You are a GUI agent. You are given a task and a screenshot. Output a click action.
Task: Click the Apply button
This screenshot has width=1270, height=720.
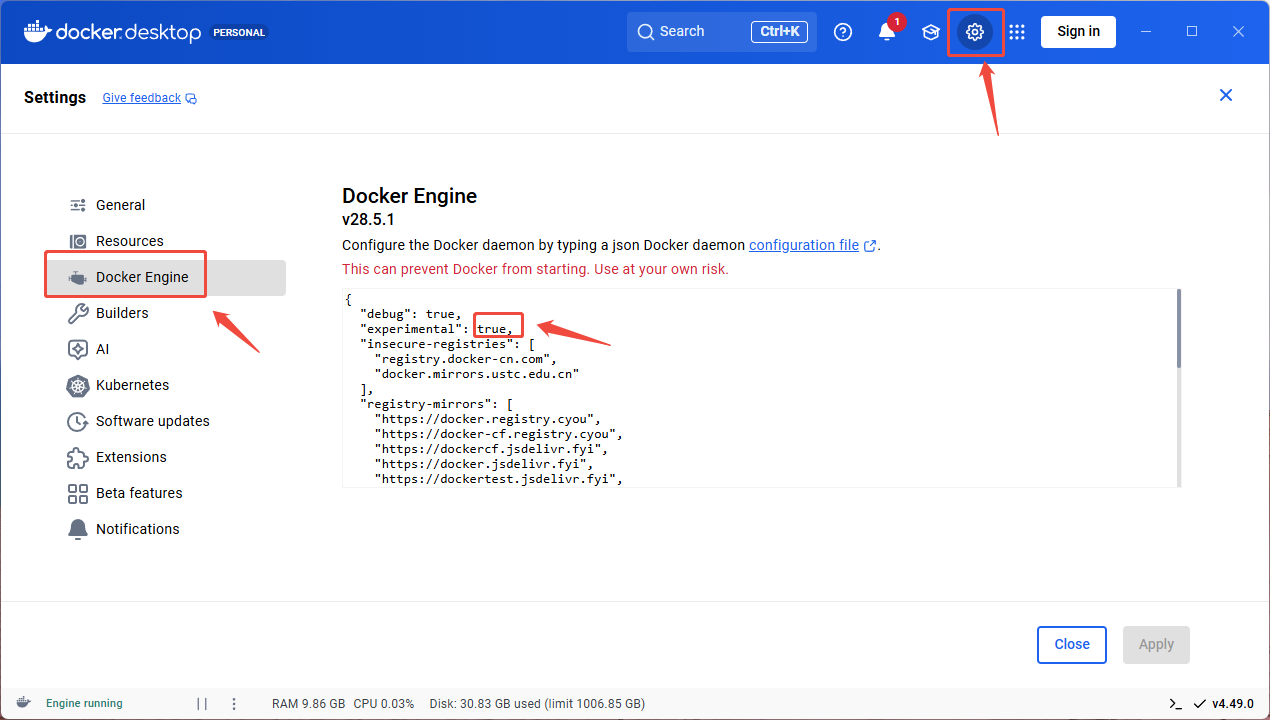pyautogui.click(x=1156, y=645)
